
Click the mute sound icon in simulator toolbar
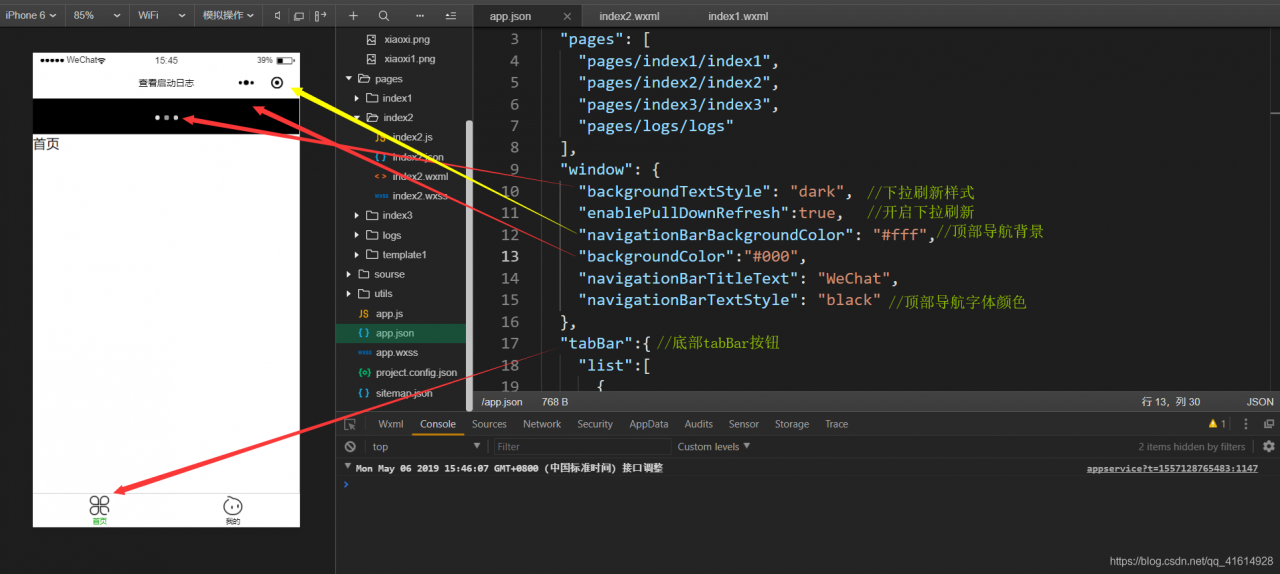(278, 16)
